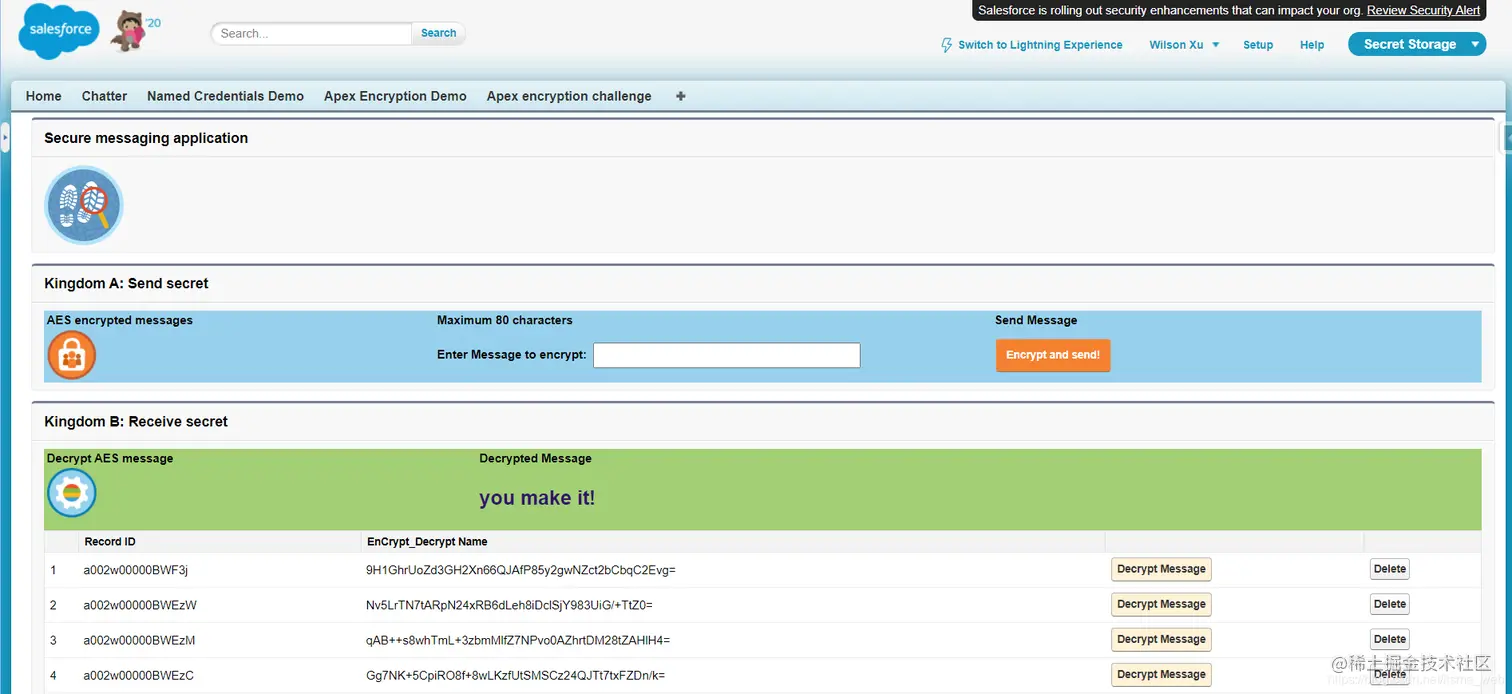This screenshot has height=694, width=1512.
Task: Click the EnCrypt_Decrypt Name column header
Action: pyautogui.click(x=427, y=542)
